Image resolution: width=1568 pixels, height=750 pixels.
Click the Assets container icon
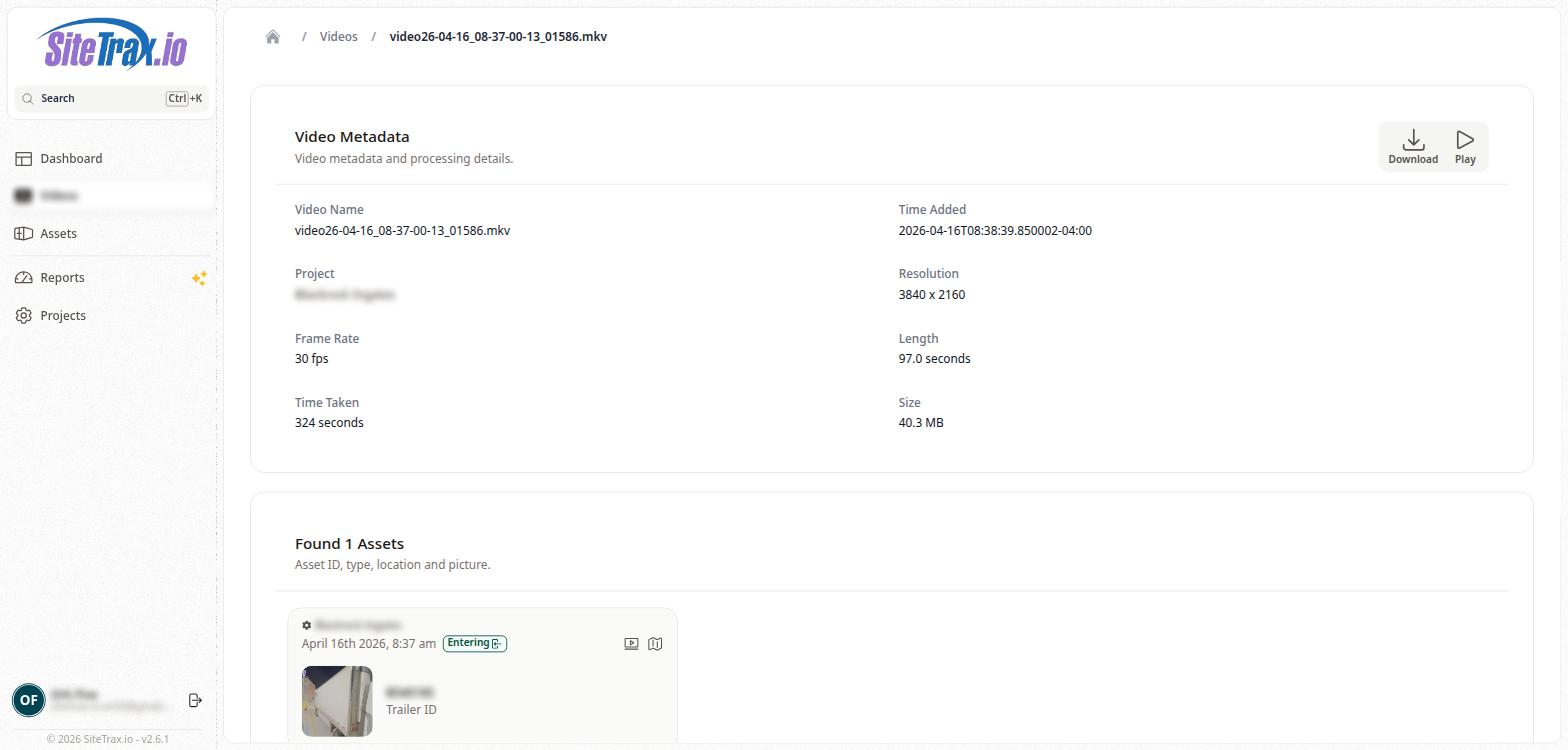coord(24,233)
